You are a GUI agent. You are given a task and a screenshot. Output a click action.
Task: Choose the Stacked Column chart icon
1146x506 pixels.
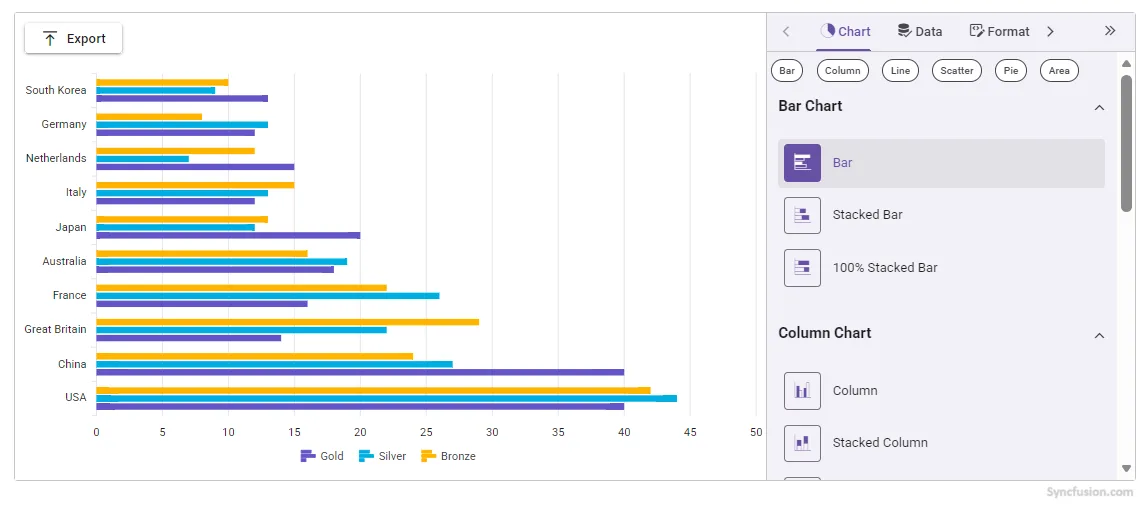tap(802, 443)
